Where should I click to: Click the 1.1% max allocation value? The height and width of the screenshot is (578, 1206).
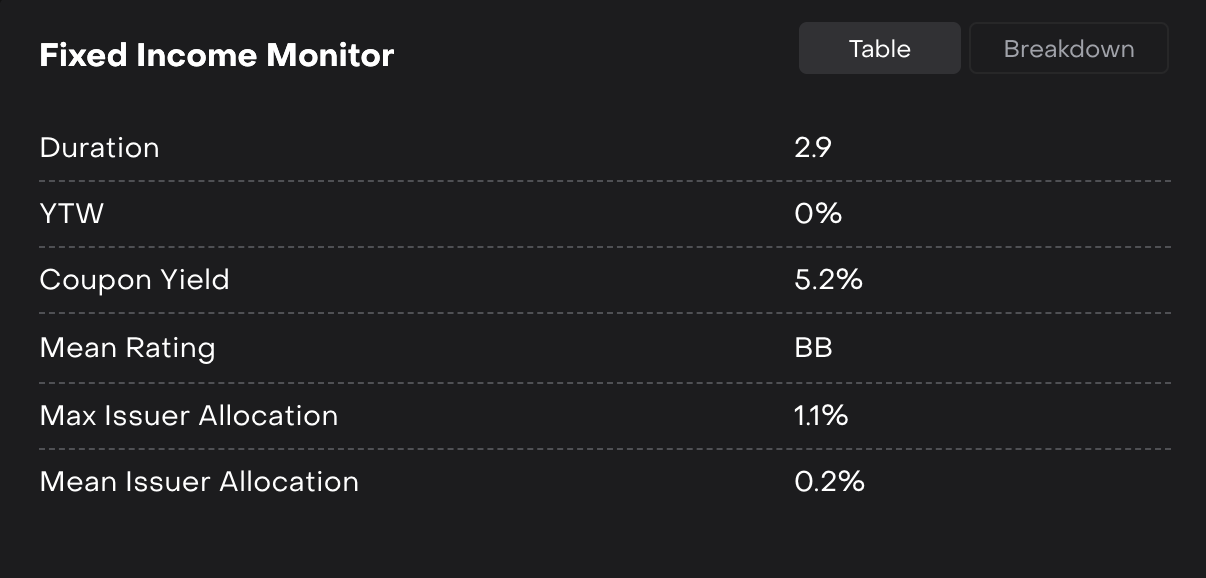(821, 415)
